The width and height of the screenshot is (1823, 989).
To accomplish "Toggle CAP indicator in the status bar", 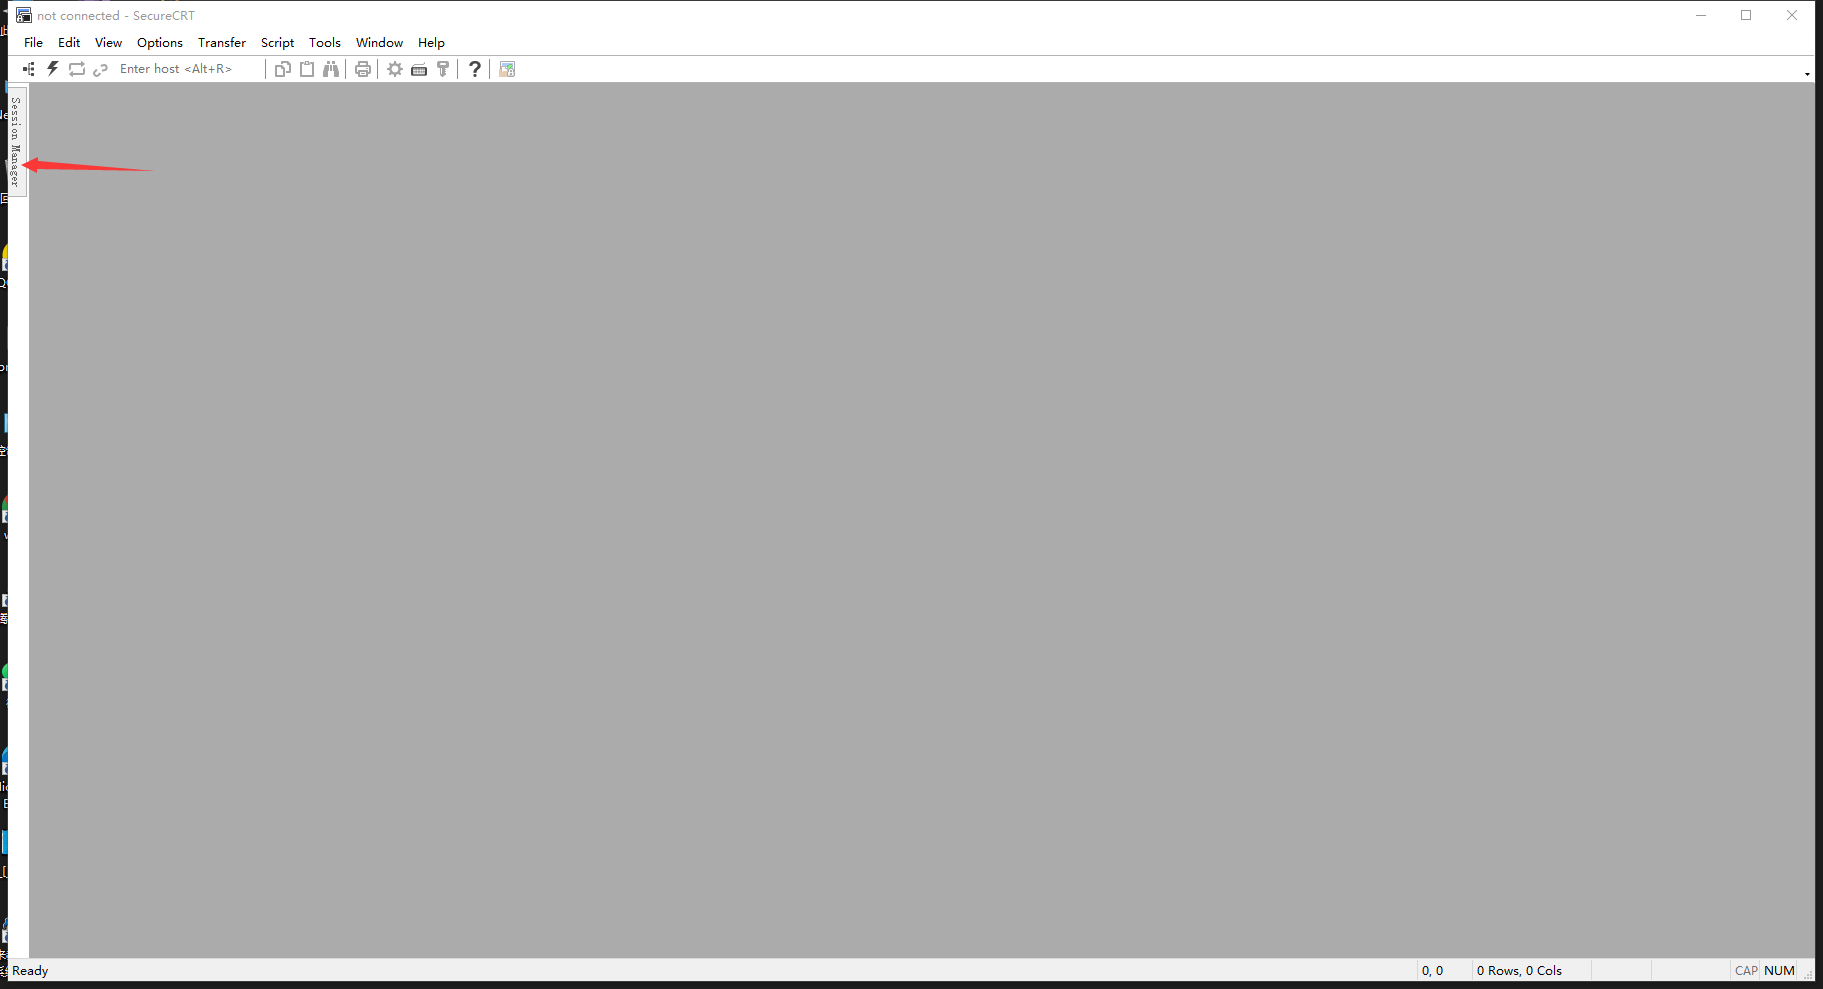I will [x=1744, y=970].
